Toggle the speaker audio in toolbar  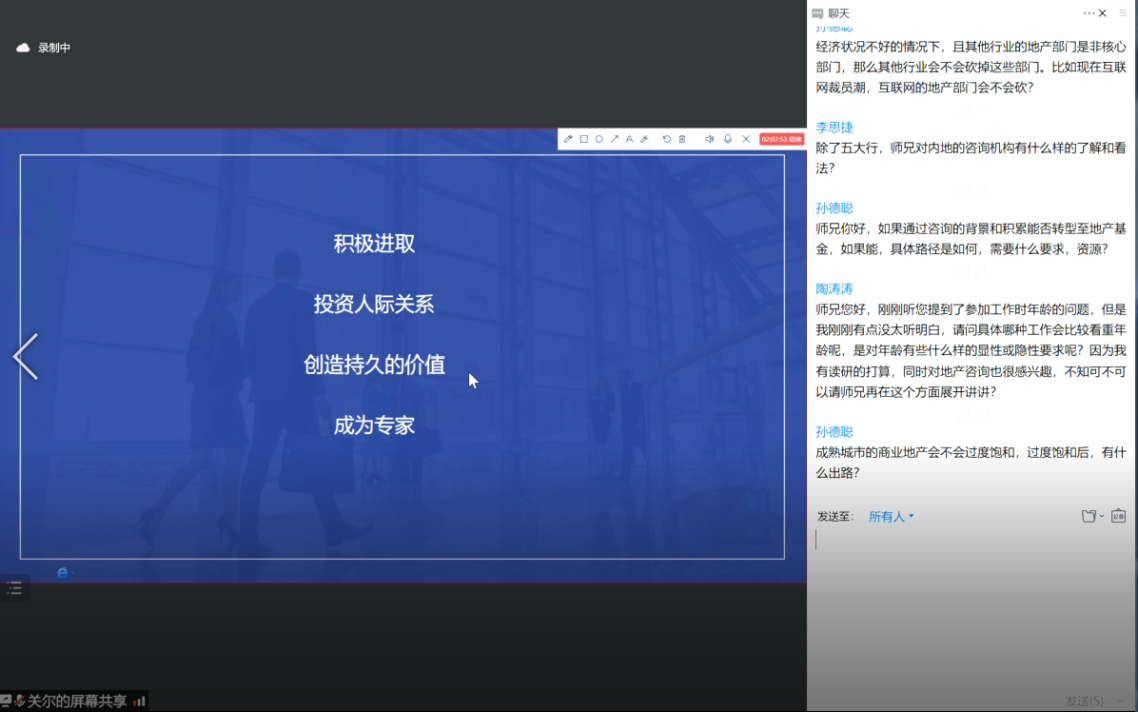(709, 139)
